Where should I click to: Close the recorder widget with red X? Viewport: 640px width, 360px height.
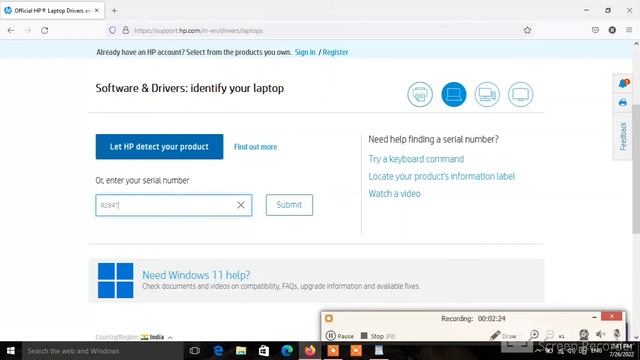click(611, 316)
